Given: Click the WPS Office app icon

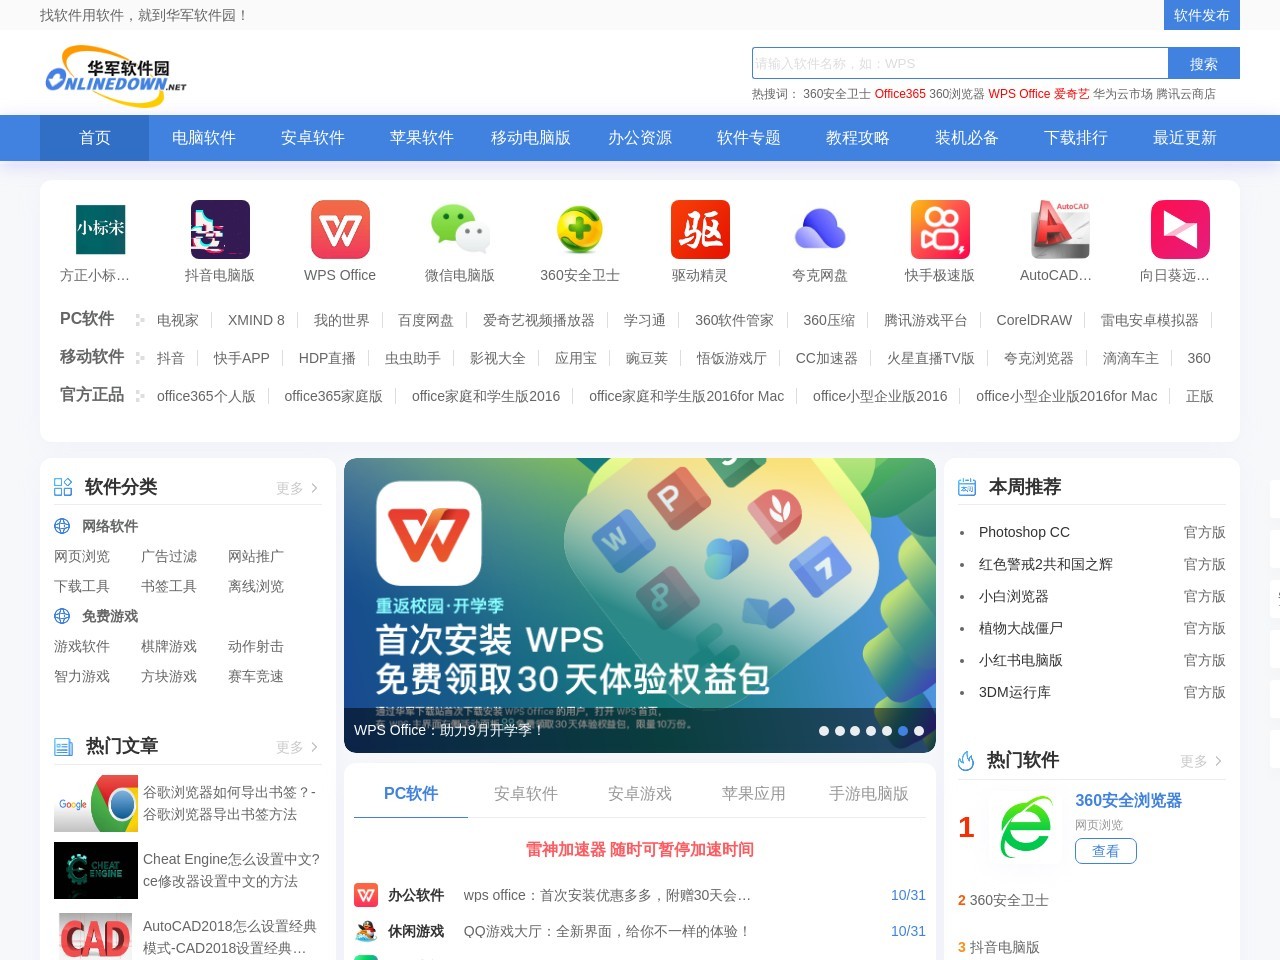Looking at the screenshot, I should pyautogui.click(x=340, y=229).
